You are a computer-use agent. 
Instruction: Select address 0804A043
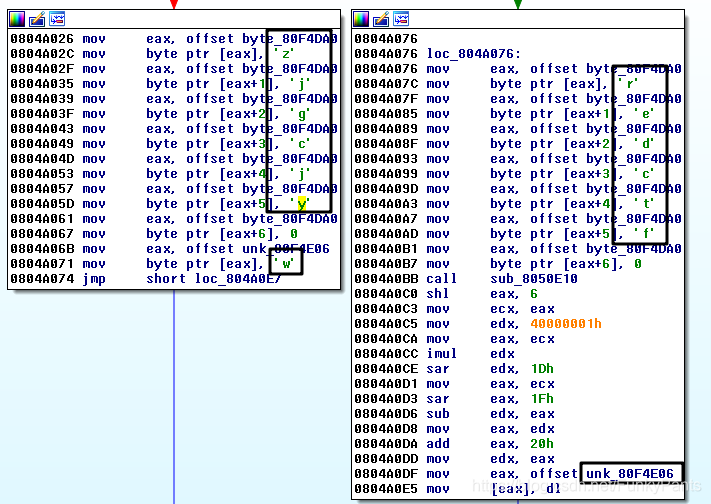click(42, 129)
